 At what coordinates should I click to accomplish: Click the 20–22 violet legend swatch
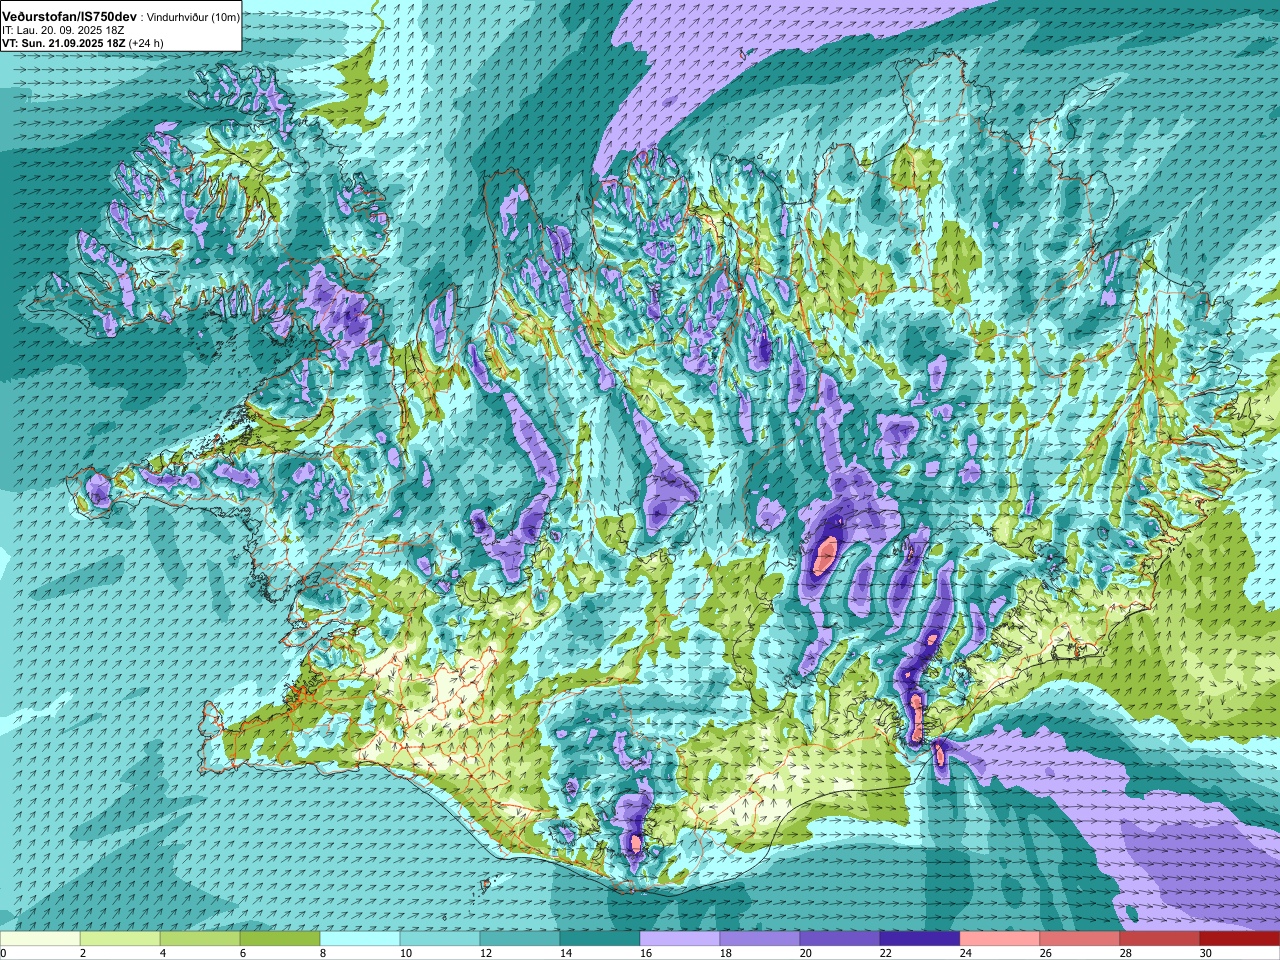point(840,939)
